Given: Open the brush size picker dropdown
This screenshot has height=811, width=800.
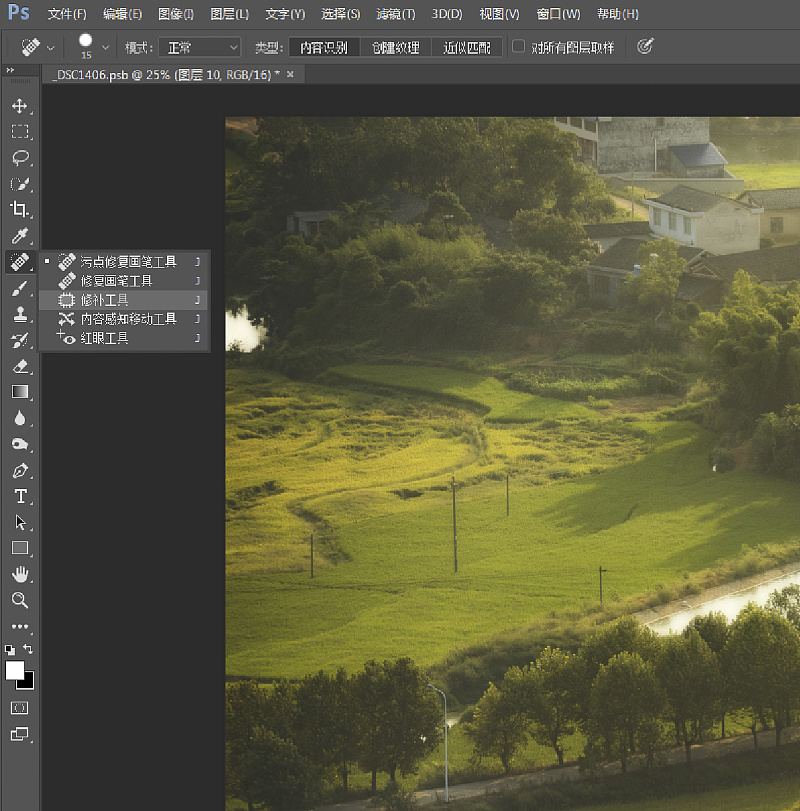Looking at the screenshot, I should coord(105,48).
